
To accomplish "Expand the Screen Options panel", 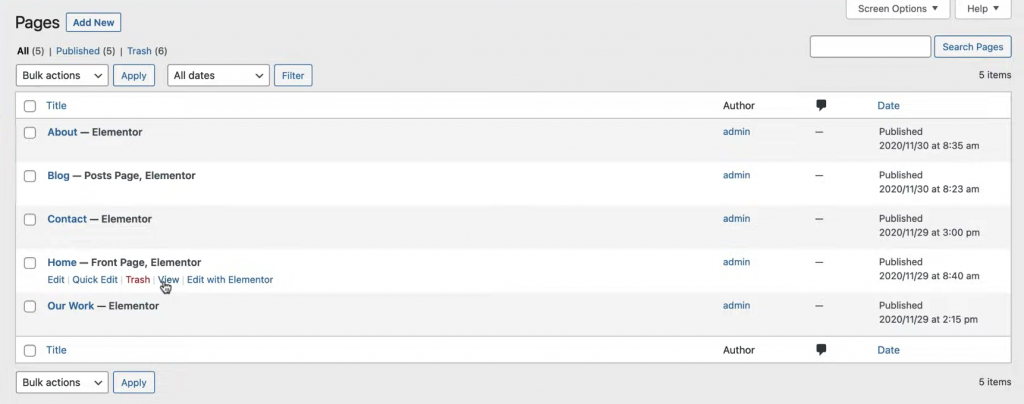I will (898, 9).
